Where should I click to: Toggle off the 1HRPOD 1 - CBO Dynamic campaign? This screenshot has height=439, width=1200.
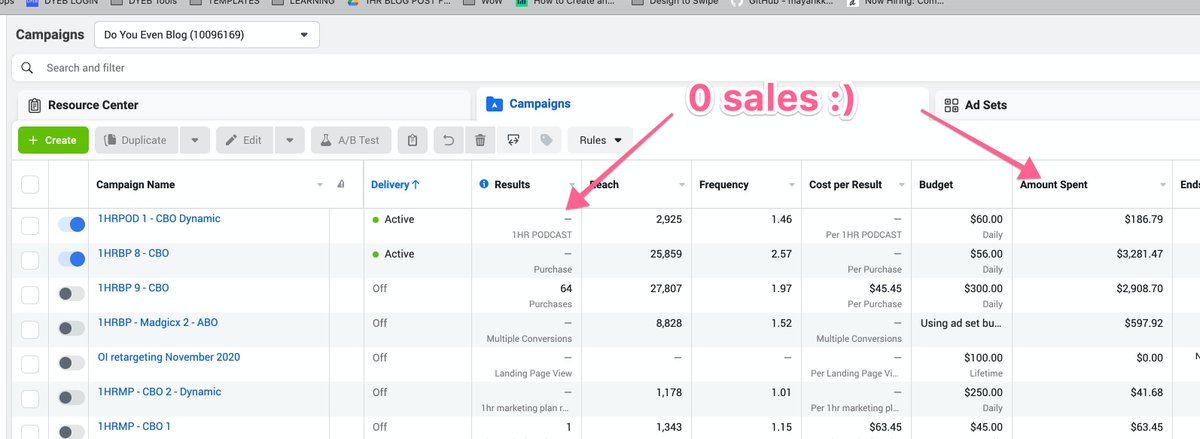point(71,225)
